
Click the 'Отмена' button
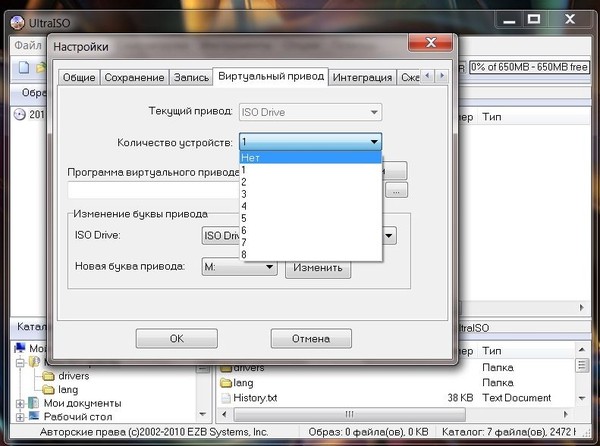coord(311,339)
